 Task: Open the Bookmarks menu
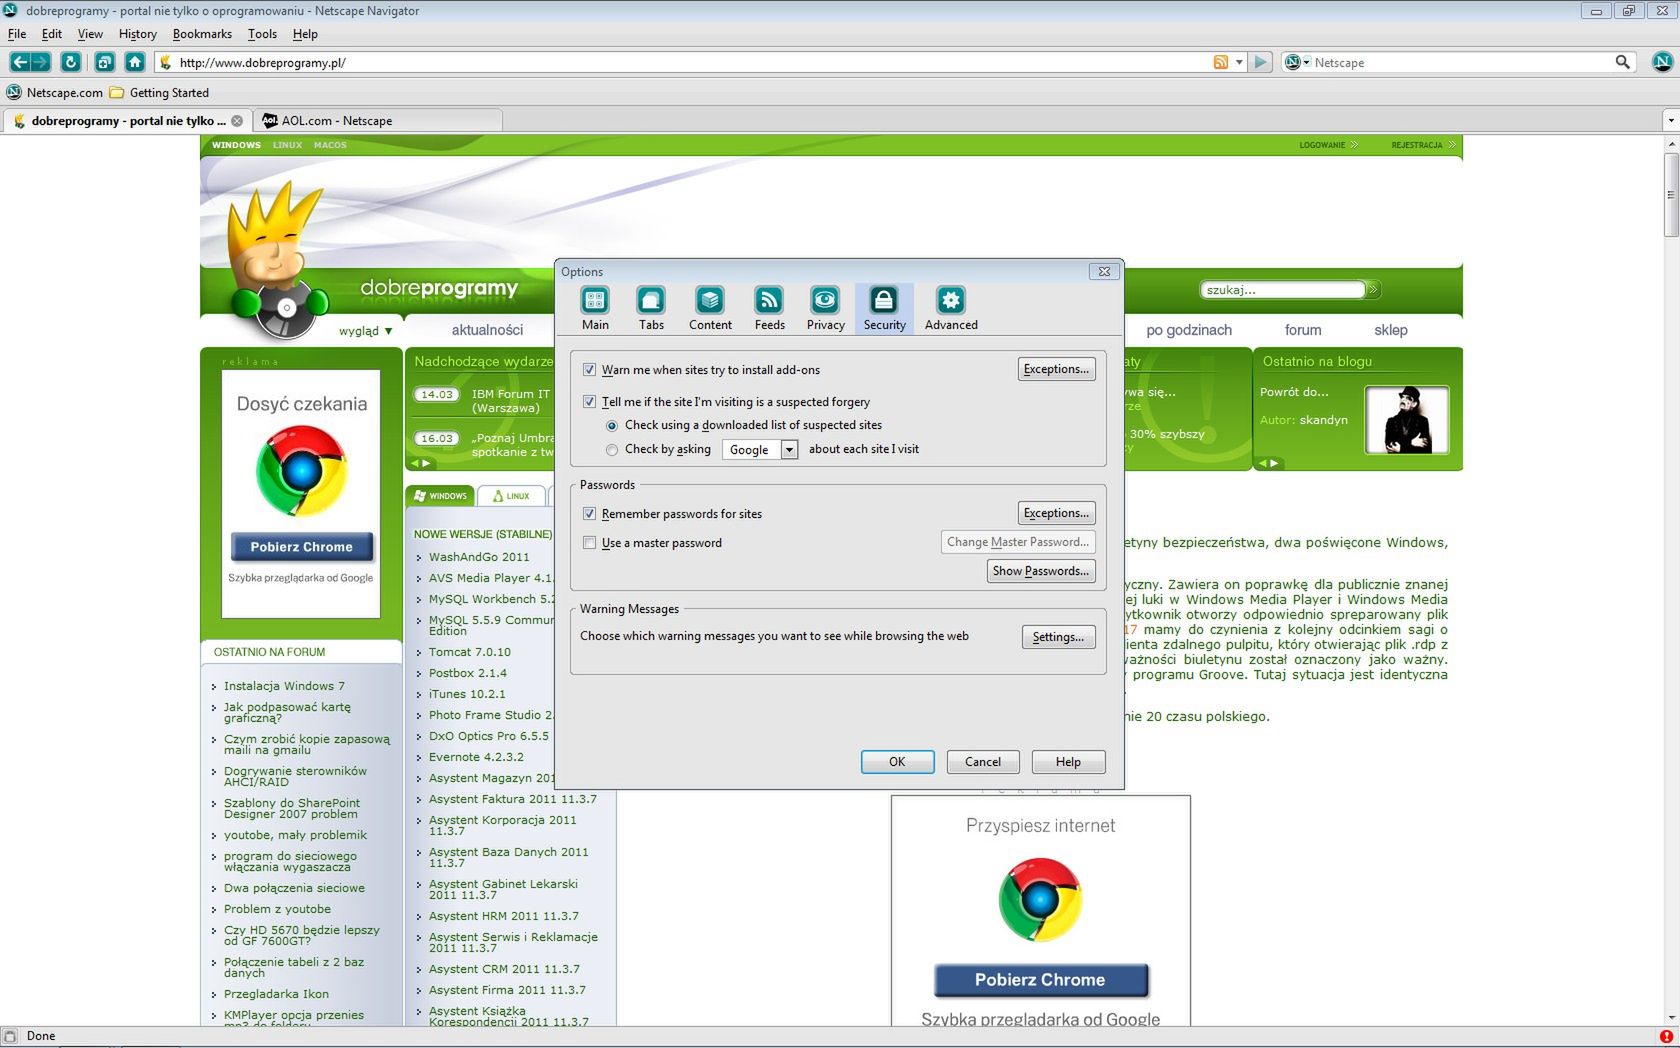[202, 34]
